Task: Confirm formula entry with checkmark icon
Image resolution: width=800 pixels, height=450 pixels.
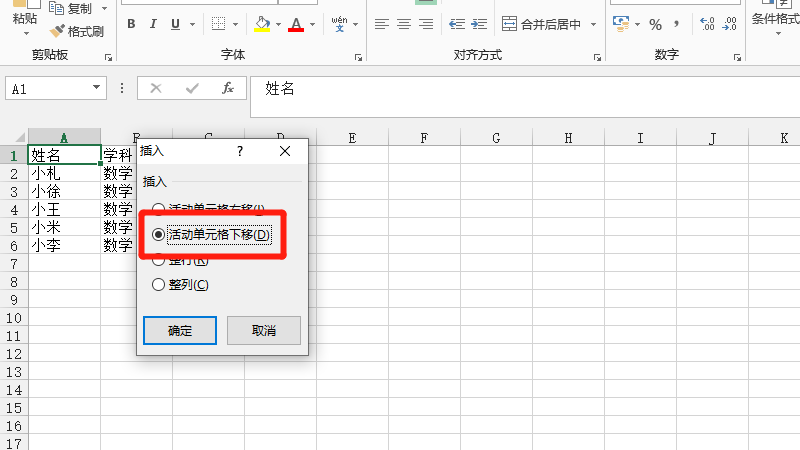Action: [x=192, y=89]
